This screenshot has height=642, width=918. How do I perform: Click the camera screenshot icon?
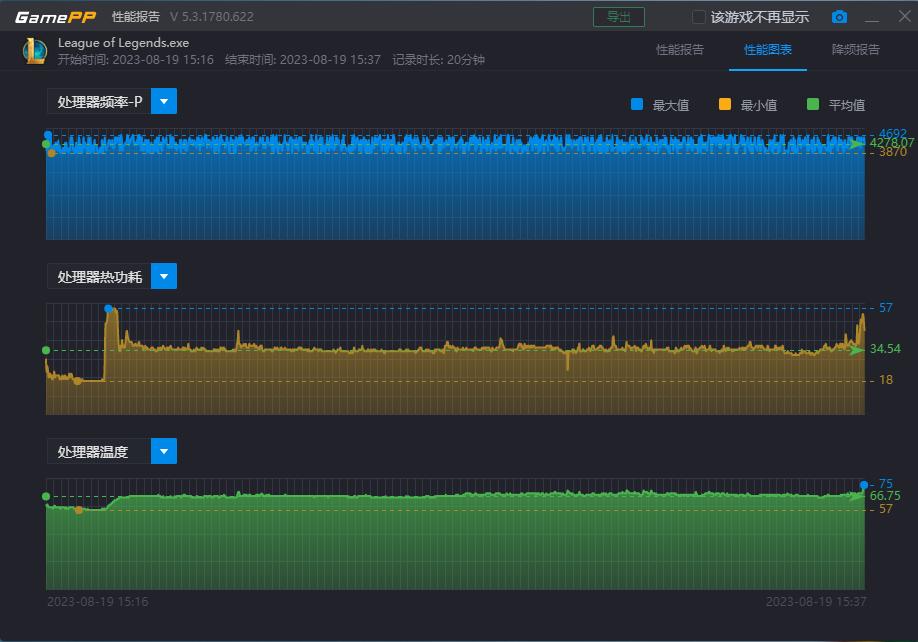click(x=839, y=17)
